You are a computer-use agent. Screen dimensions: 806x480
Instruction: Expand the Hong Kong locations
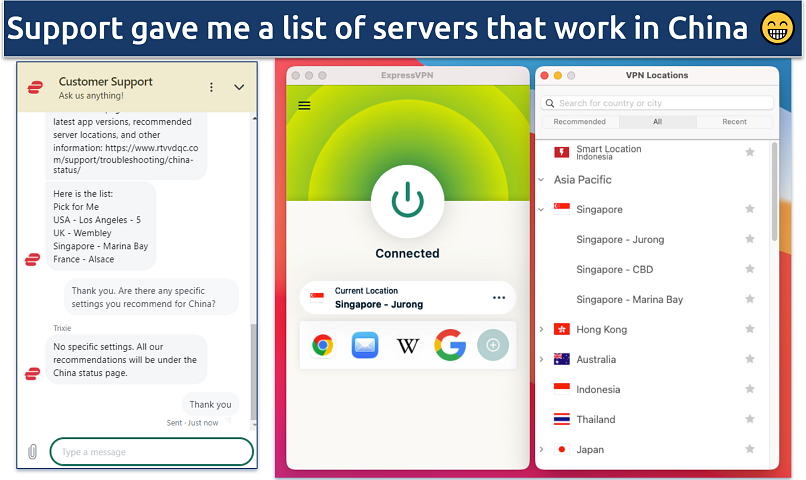coord(541,329)
